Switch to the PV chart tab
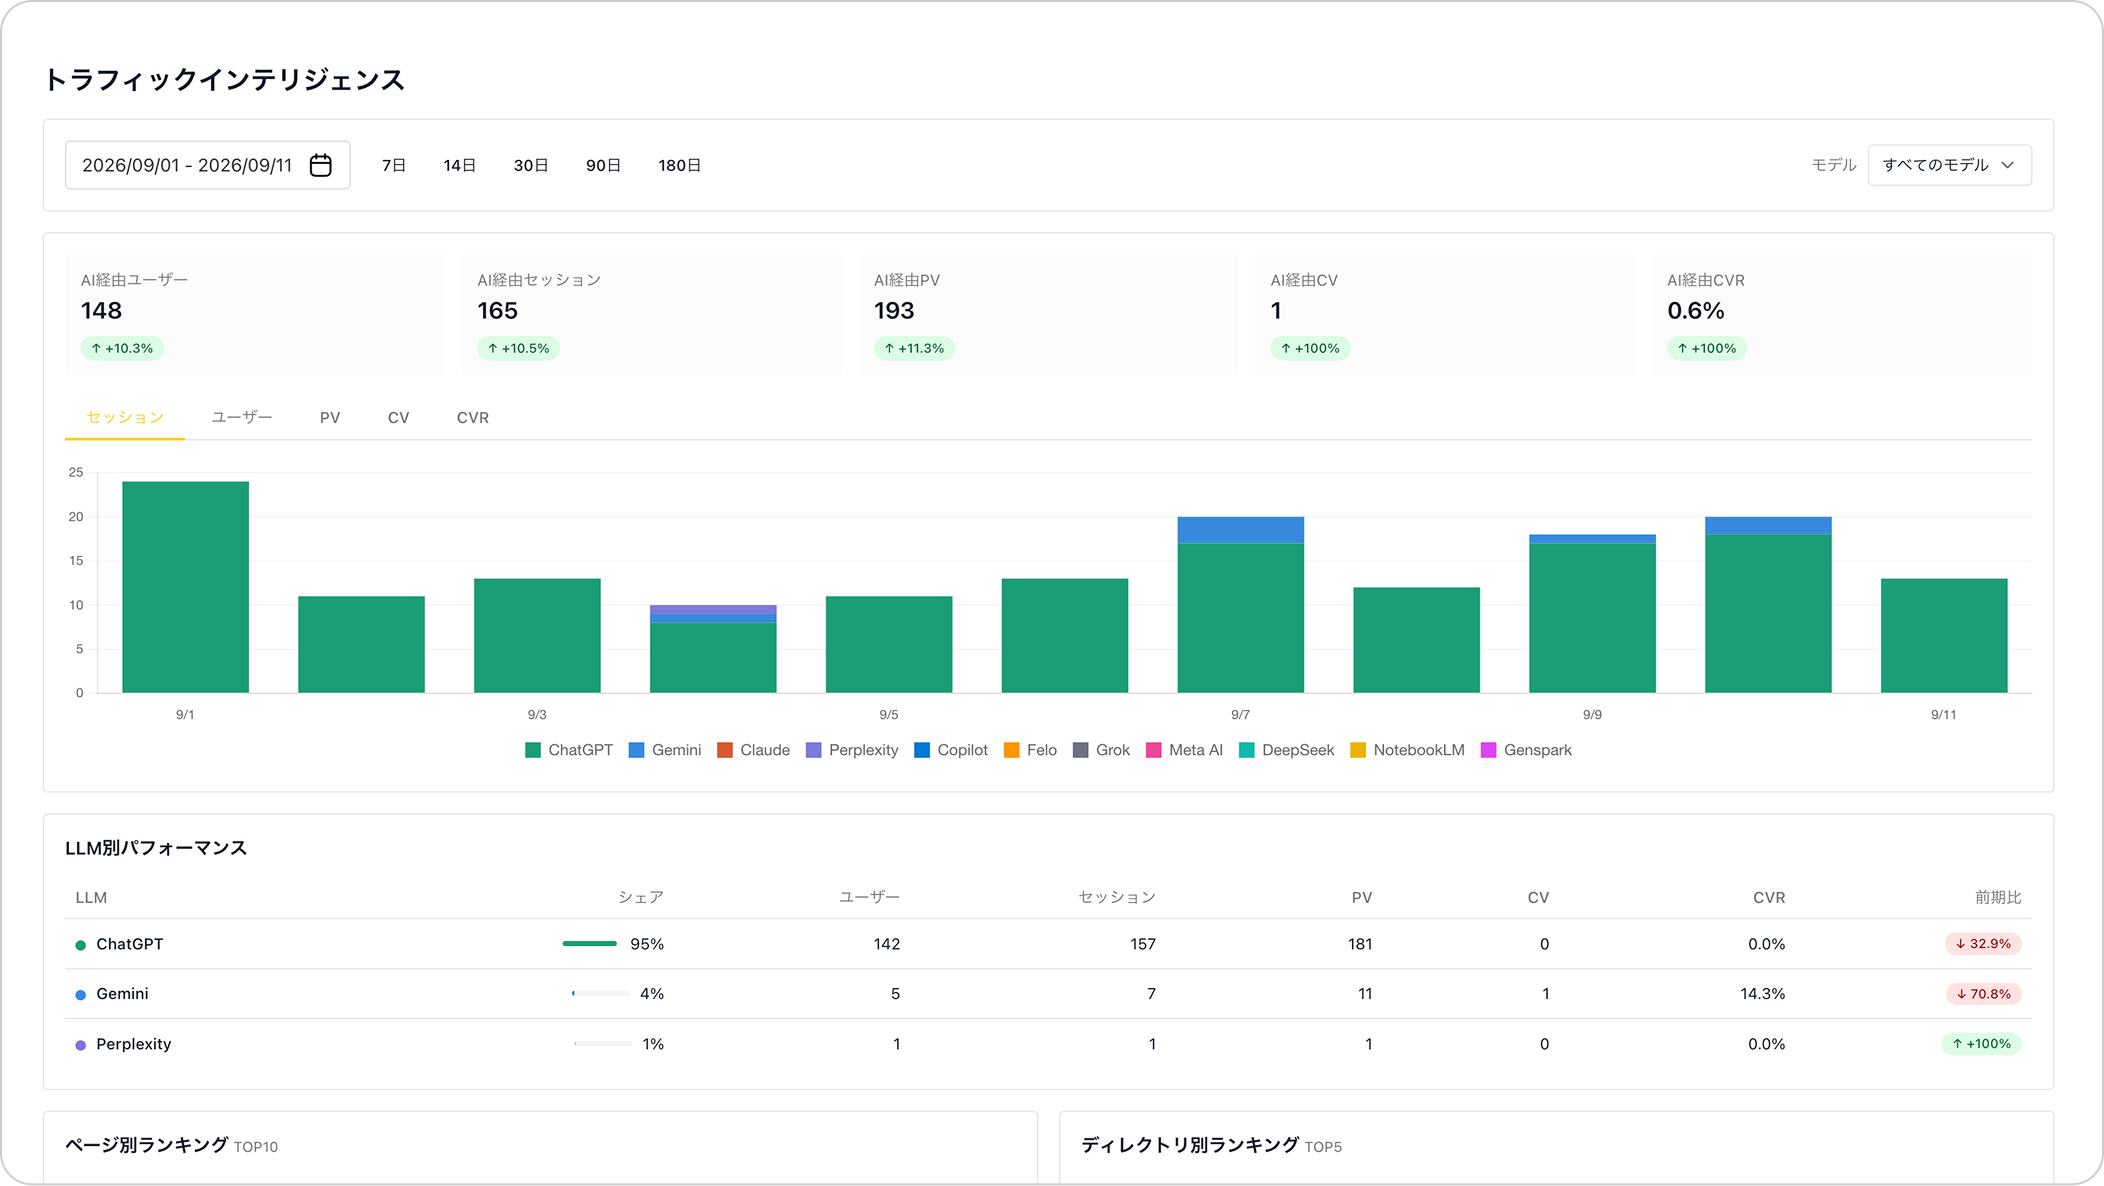The height and width of the screenshot is (1186, 2104). (330, 418)
